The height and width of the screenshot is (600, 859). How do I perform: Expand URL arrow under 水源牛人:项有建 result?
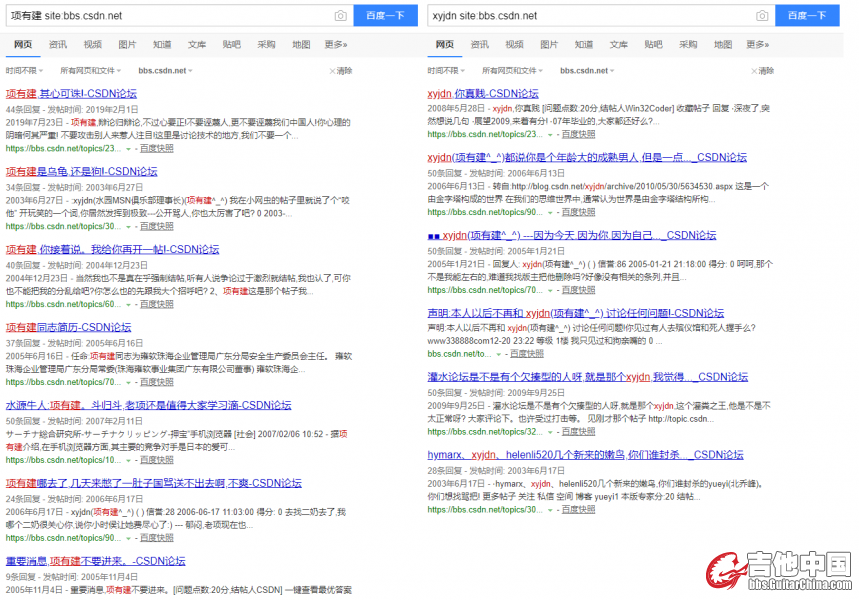pyautogui.click(x=128, y=460)
